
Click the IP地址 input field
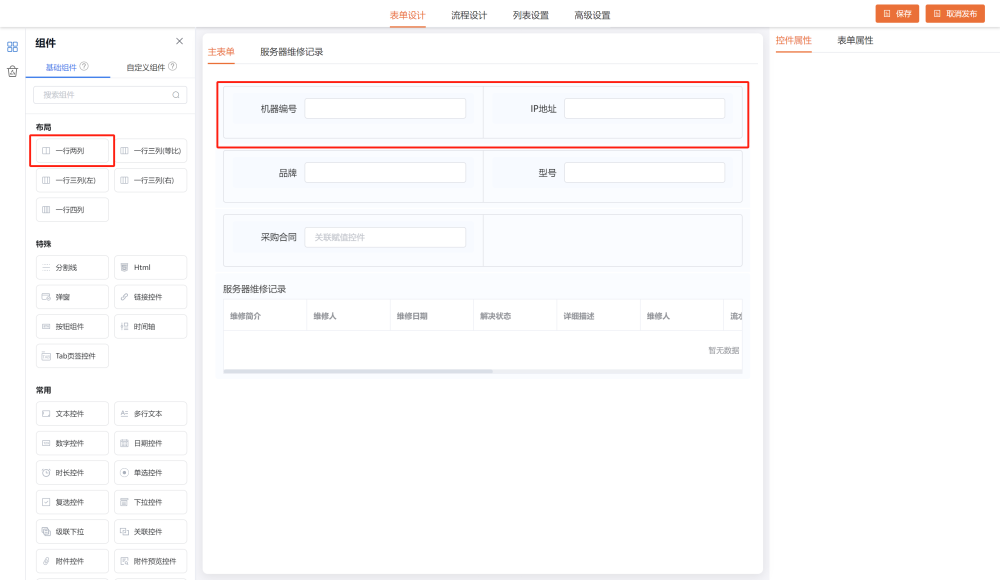644,109
